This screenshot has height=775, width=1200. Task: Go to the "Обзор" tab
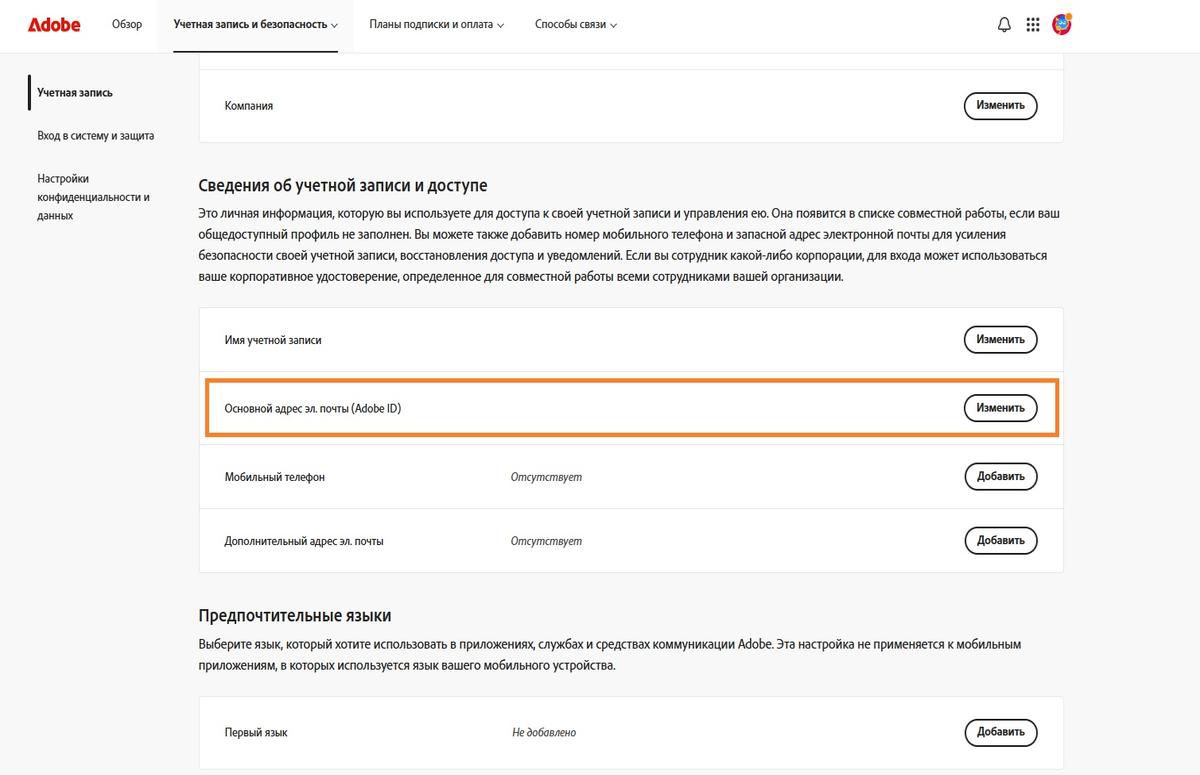coord(127,25)
